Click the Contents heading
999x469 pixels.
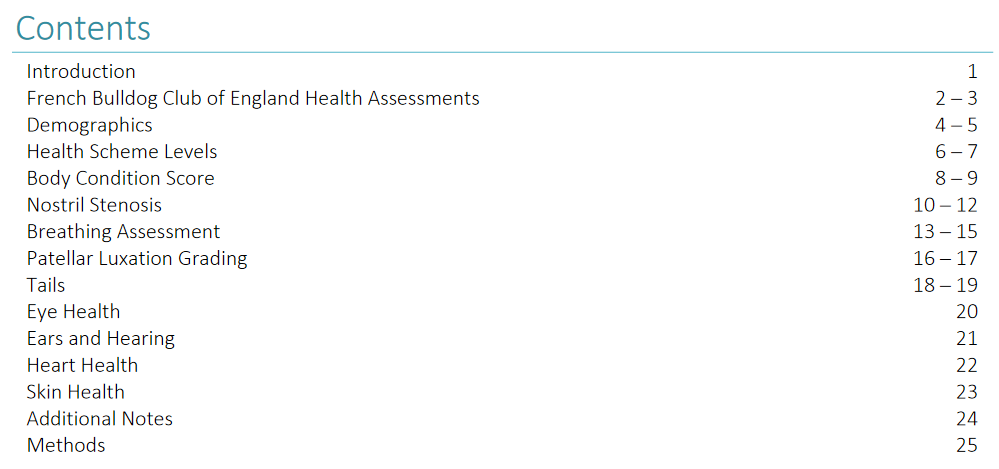(83, 27)
